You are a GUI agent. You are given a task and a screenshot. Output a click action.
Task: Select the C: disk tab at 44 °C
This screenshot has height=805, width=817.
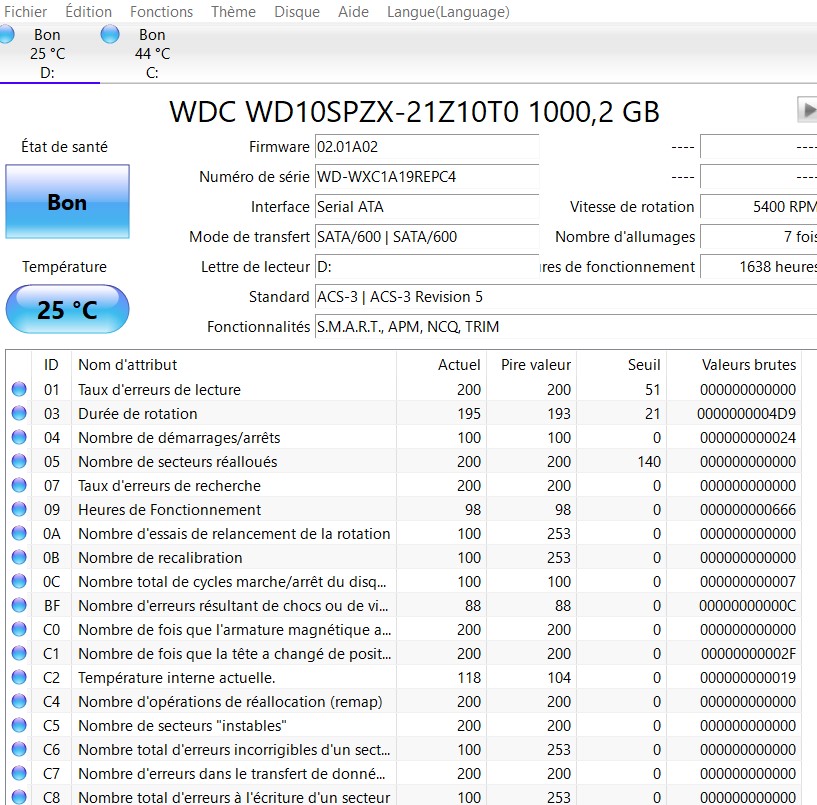point(152,53)
